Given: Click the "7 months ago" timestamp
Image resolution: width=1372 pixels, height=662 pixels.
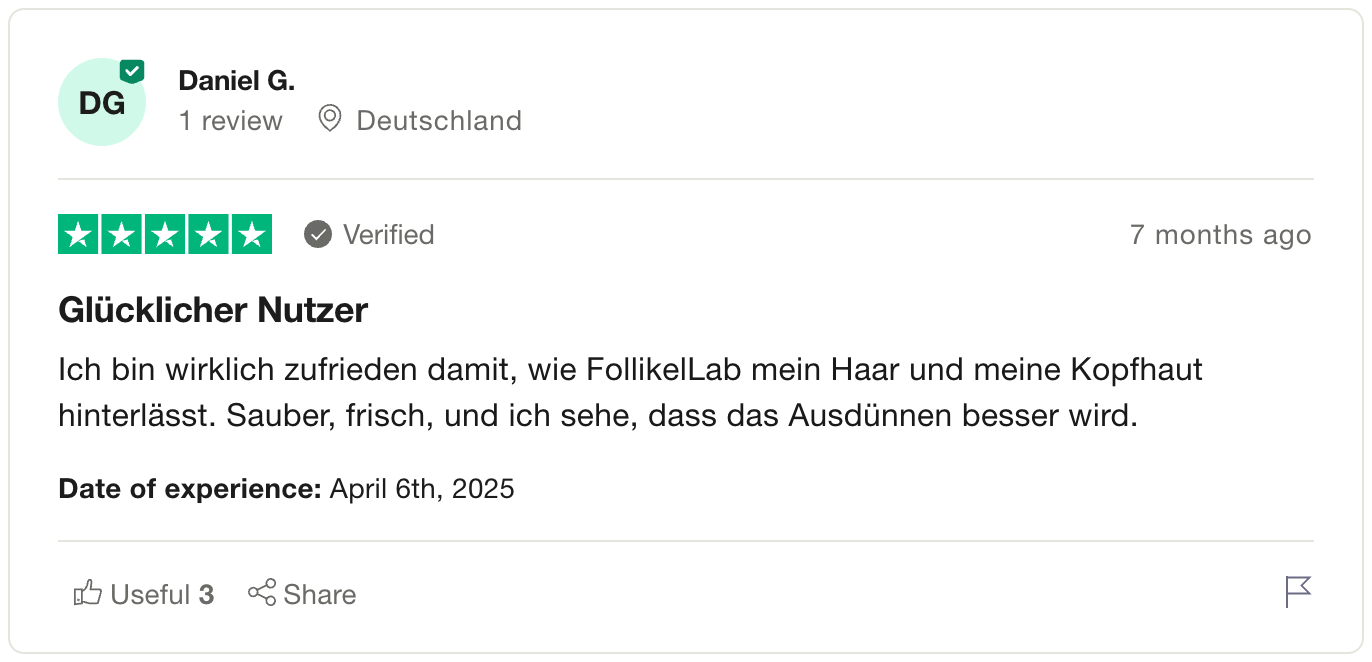Looking at the screenshot, I should pos(1219,235).
